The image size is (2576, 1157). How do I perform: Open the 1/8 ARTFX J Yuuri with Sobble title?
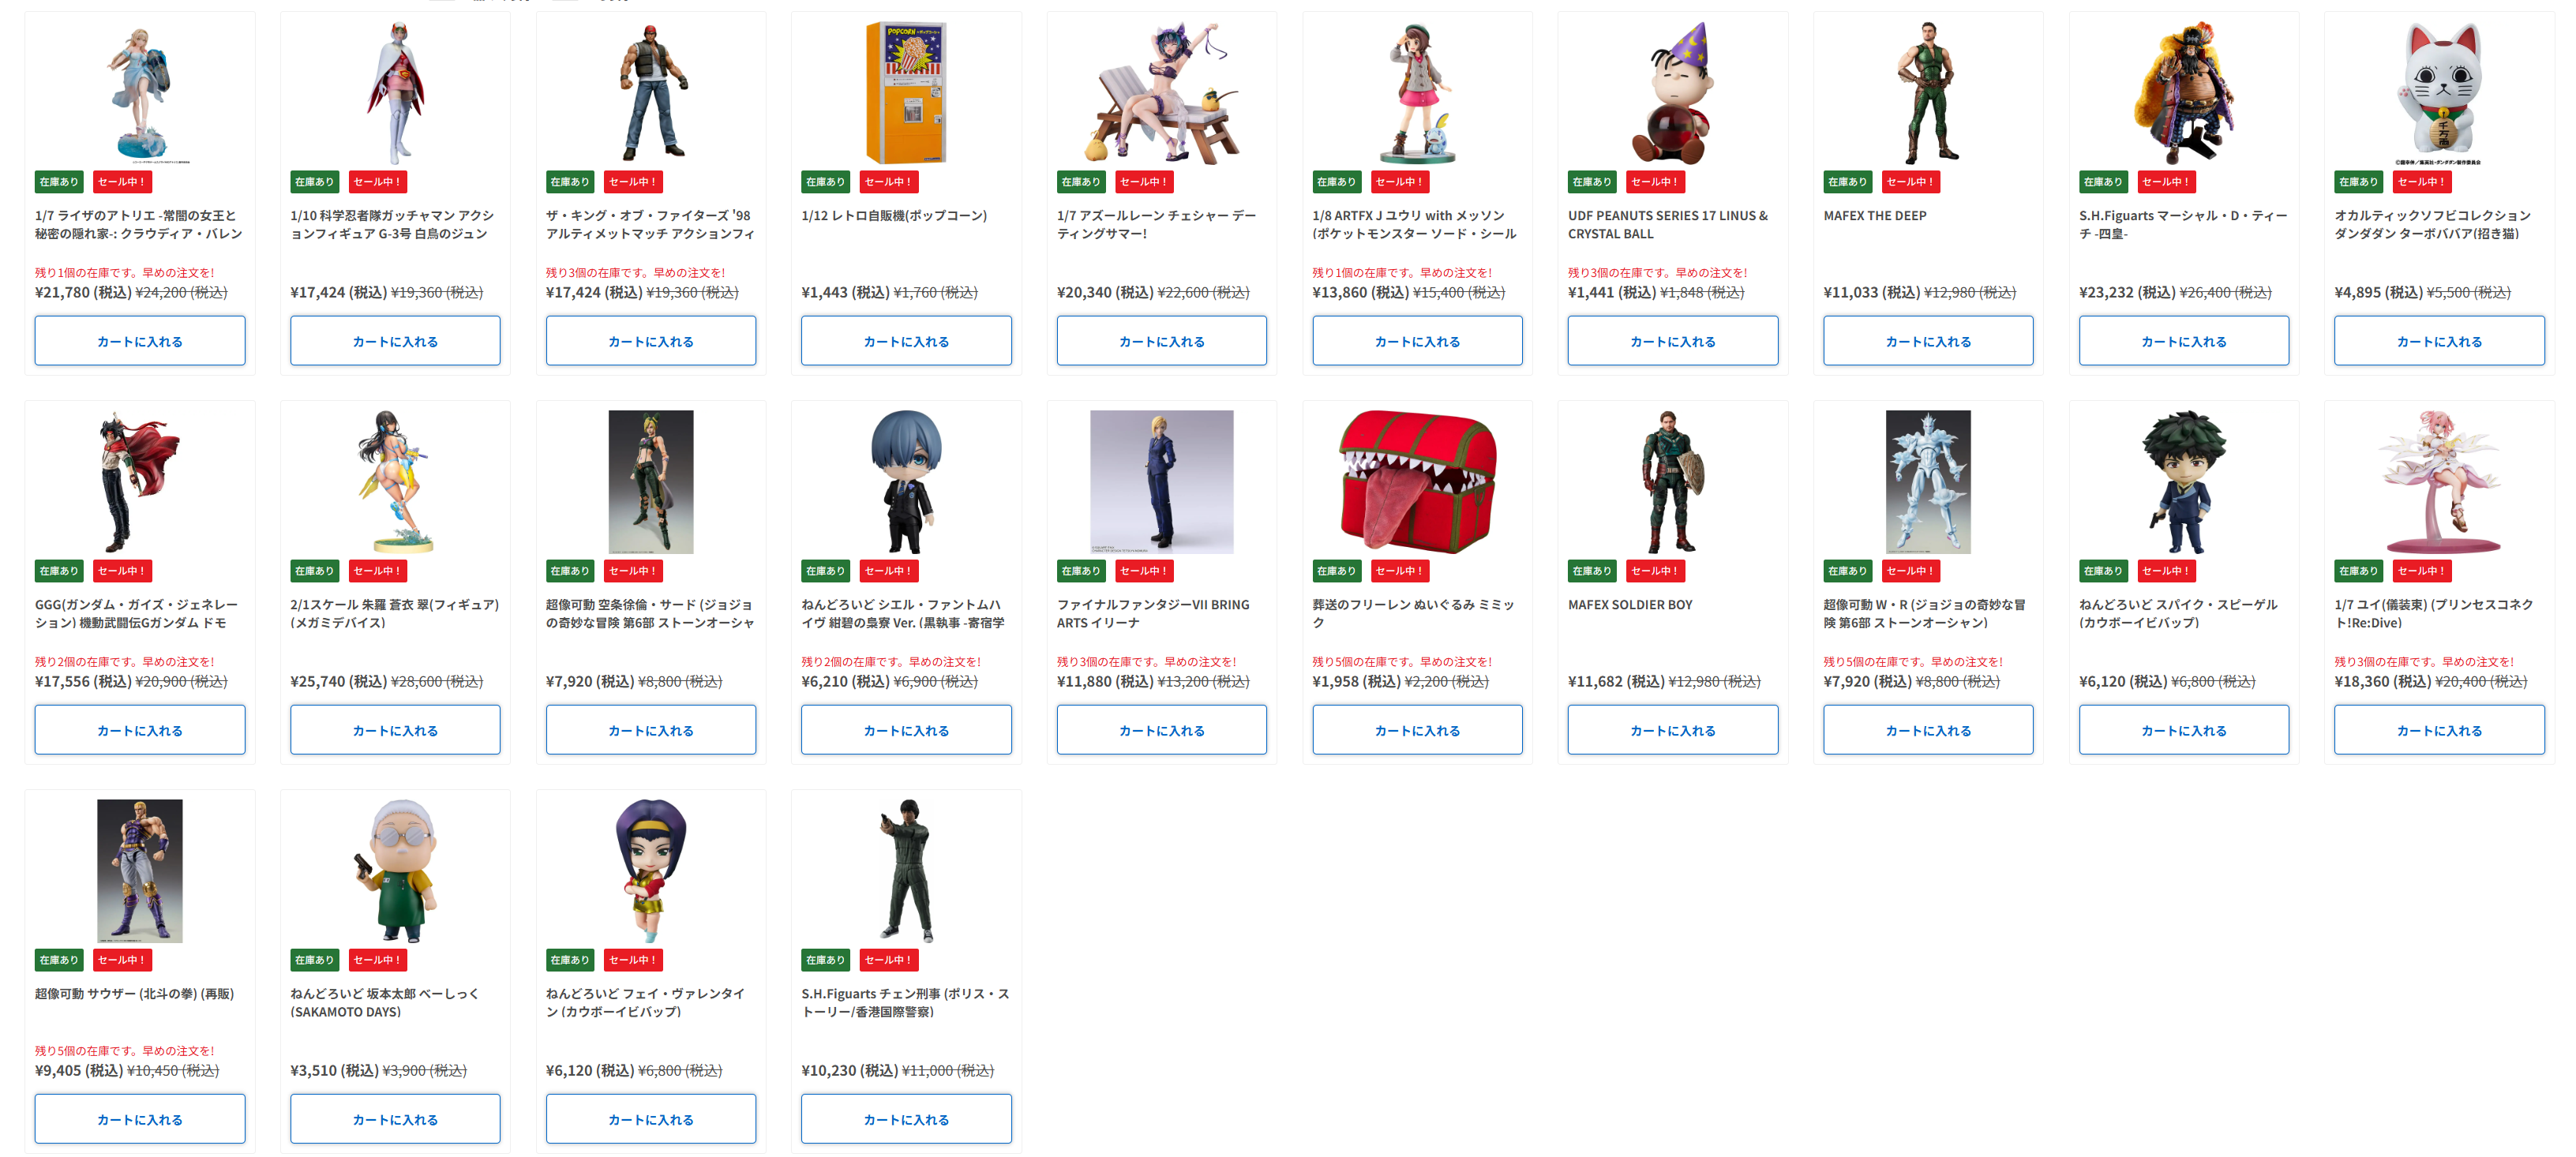(x=1414, y=224)
